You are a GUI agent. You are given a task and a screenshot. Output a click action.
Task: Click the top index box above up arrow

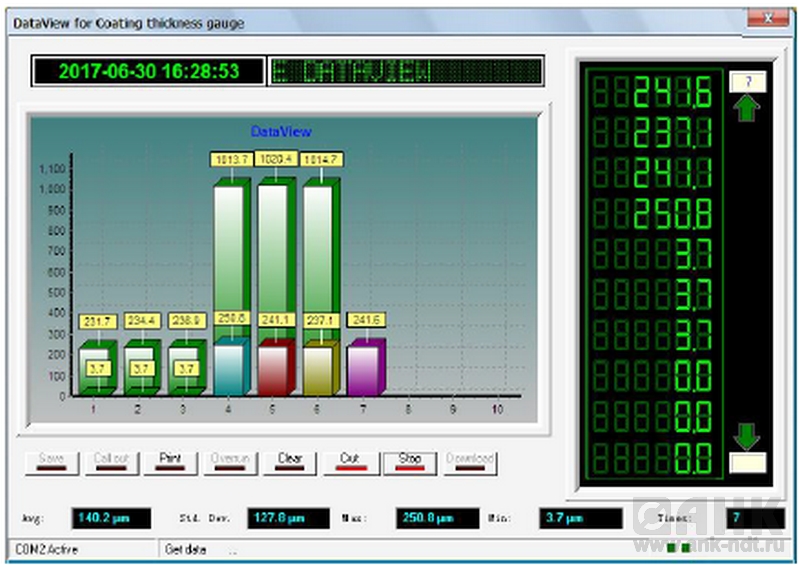click(x=746, y=81)
